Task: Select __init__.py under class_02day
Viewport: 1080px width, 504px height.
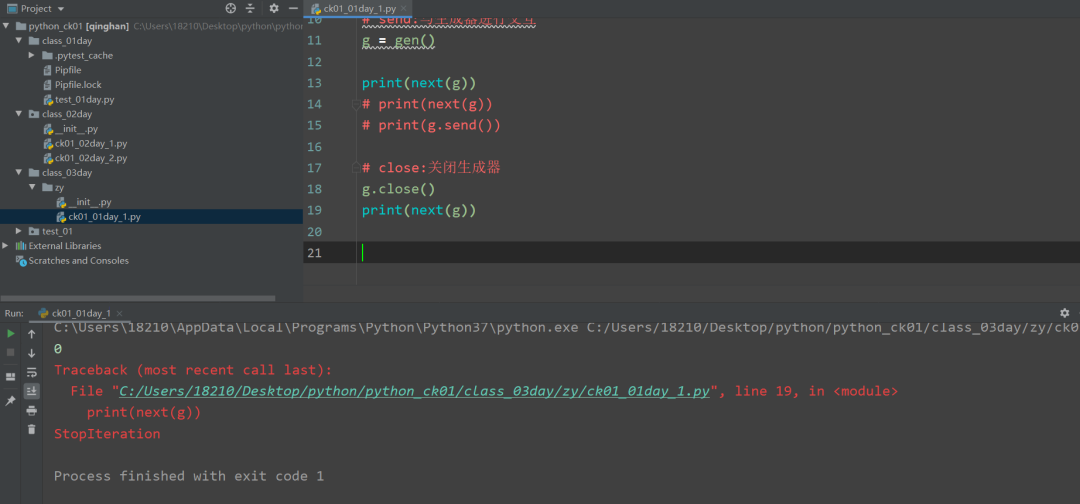Action: pos(76,129)
